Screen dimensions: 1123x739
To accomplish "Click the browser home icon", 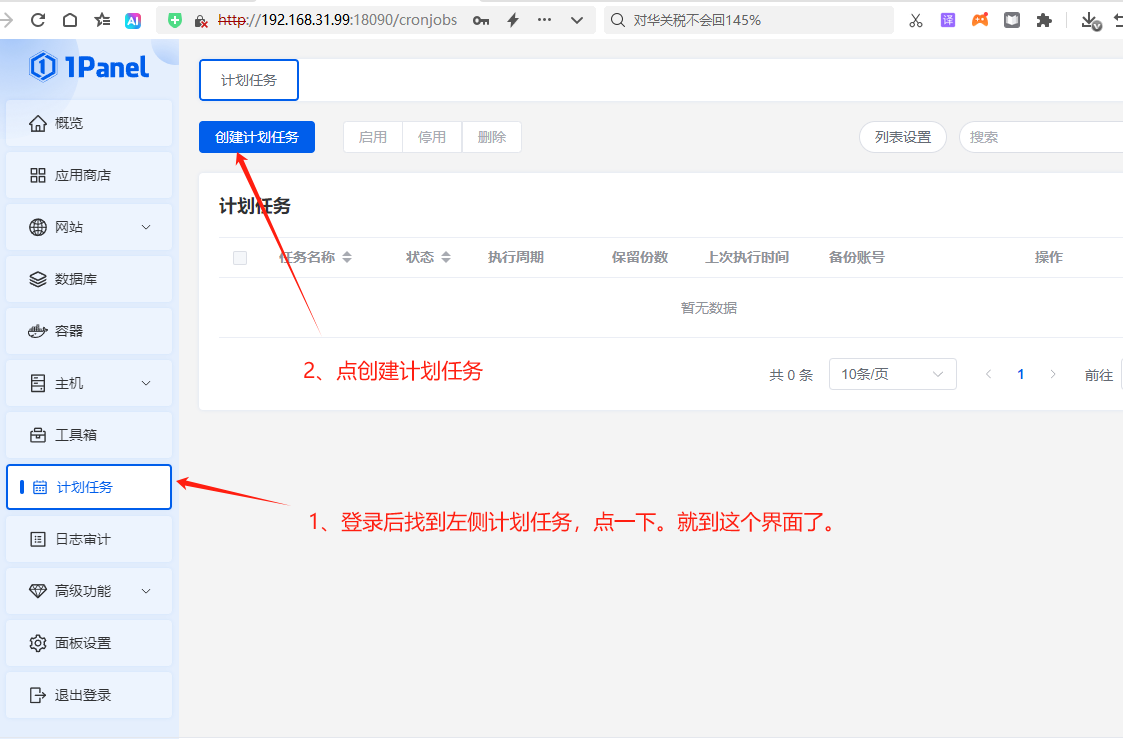I will tap(69, 20).
